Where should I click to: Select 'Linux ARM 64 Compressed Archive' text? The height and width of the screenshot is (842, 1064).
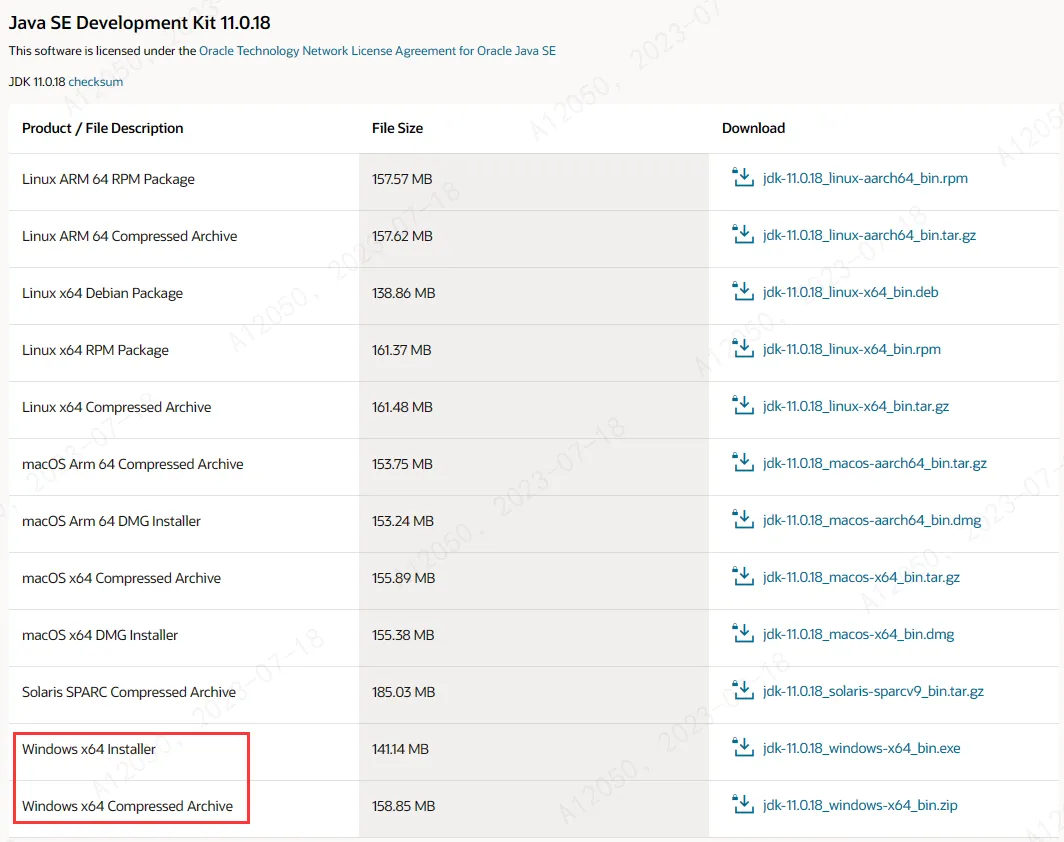point(130,236)
